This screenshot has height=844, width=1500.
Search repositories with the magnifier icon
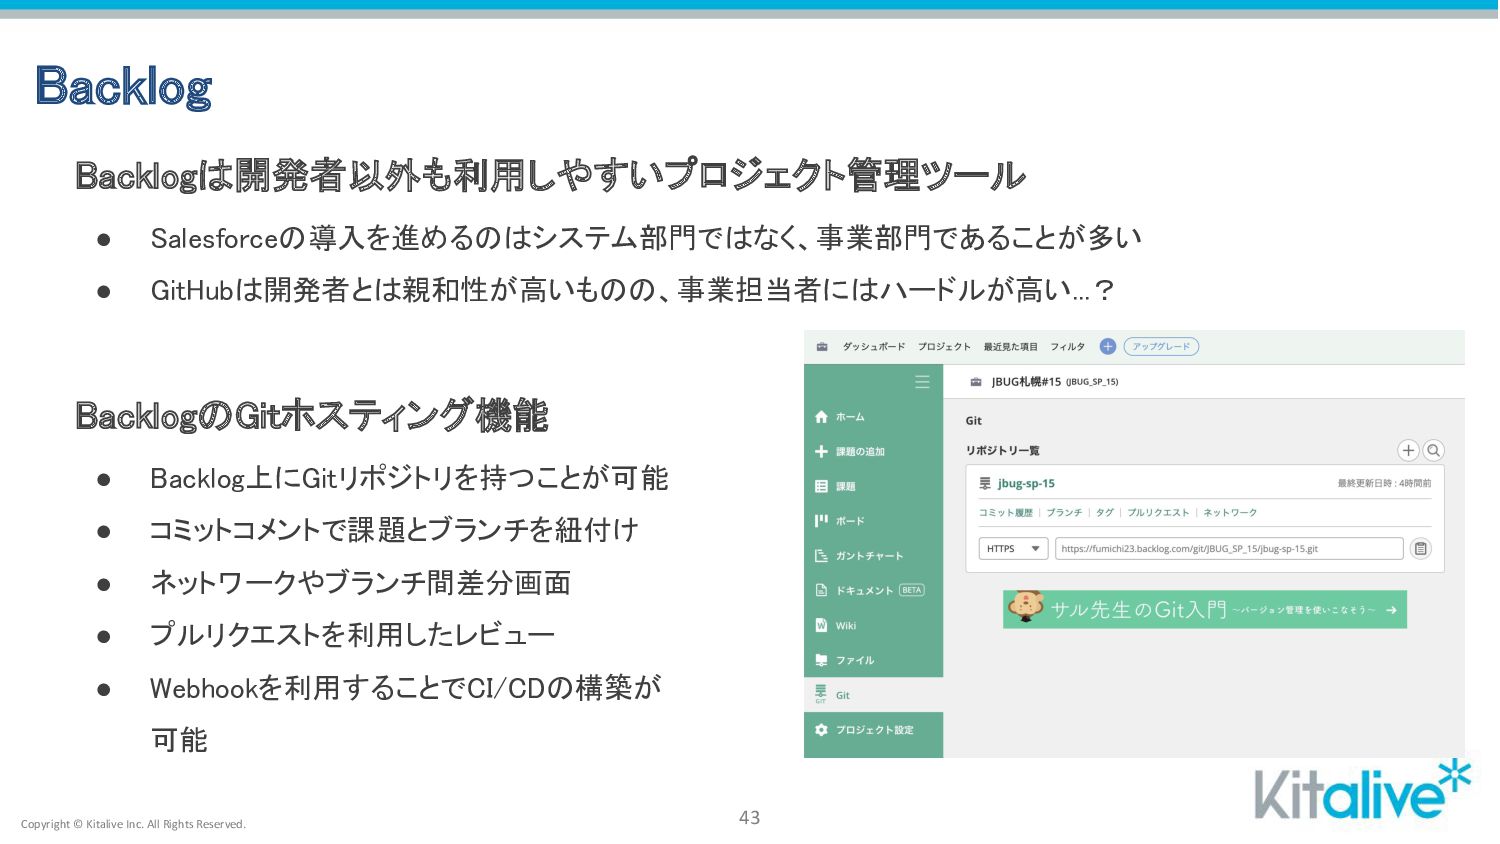pos(1434,451)
